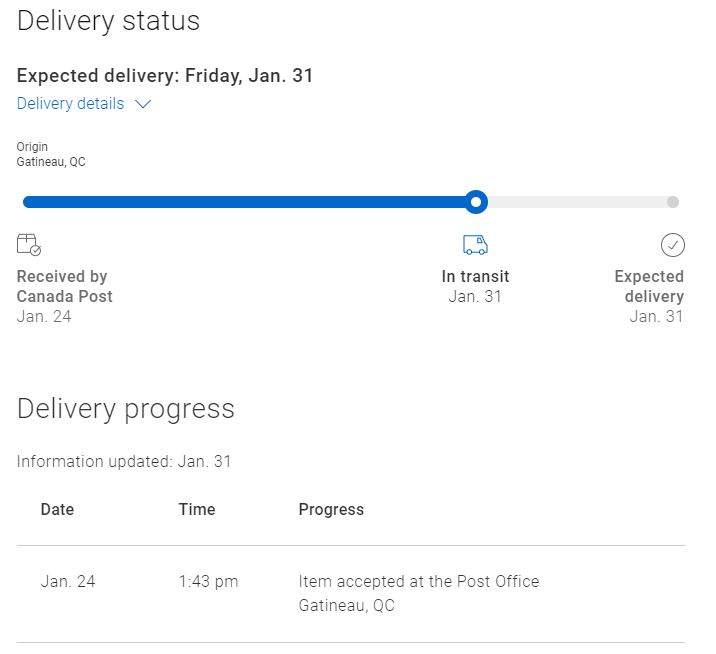Click the Delivery status heading
This screenshot has width=716, height=654.
[x=109, y=21]
